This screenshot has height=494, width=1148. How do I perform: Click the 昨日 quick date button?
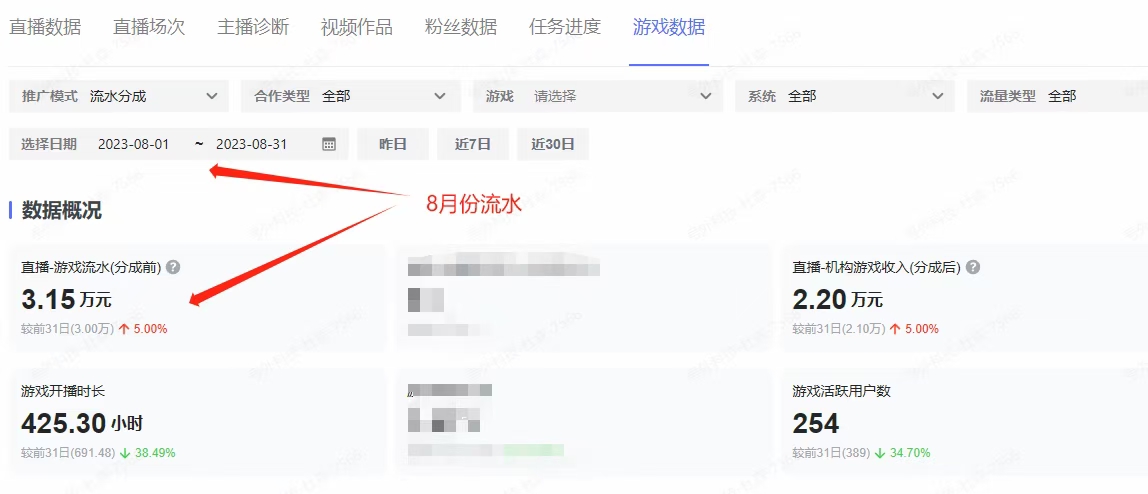pyautogui.click(x=393, y=144)
